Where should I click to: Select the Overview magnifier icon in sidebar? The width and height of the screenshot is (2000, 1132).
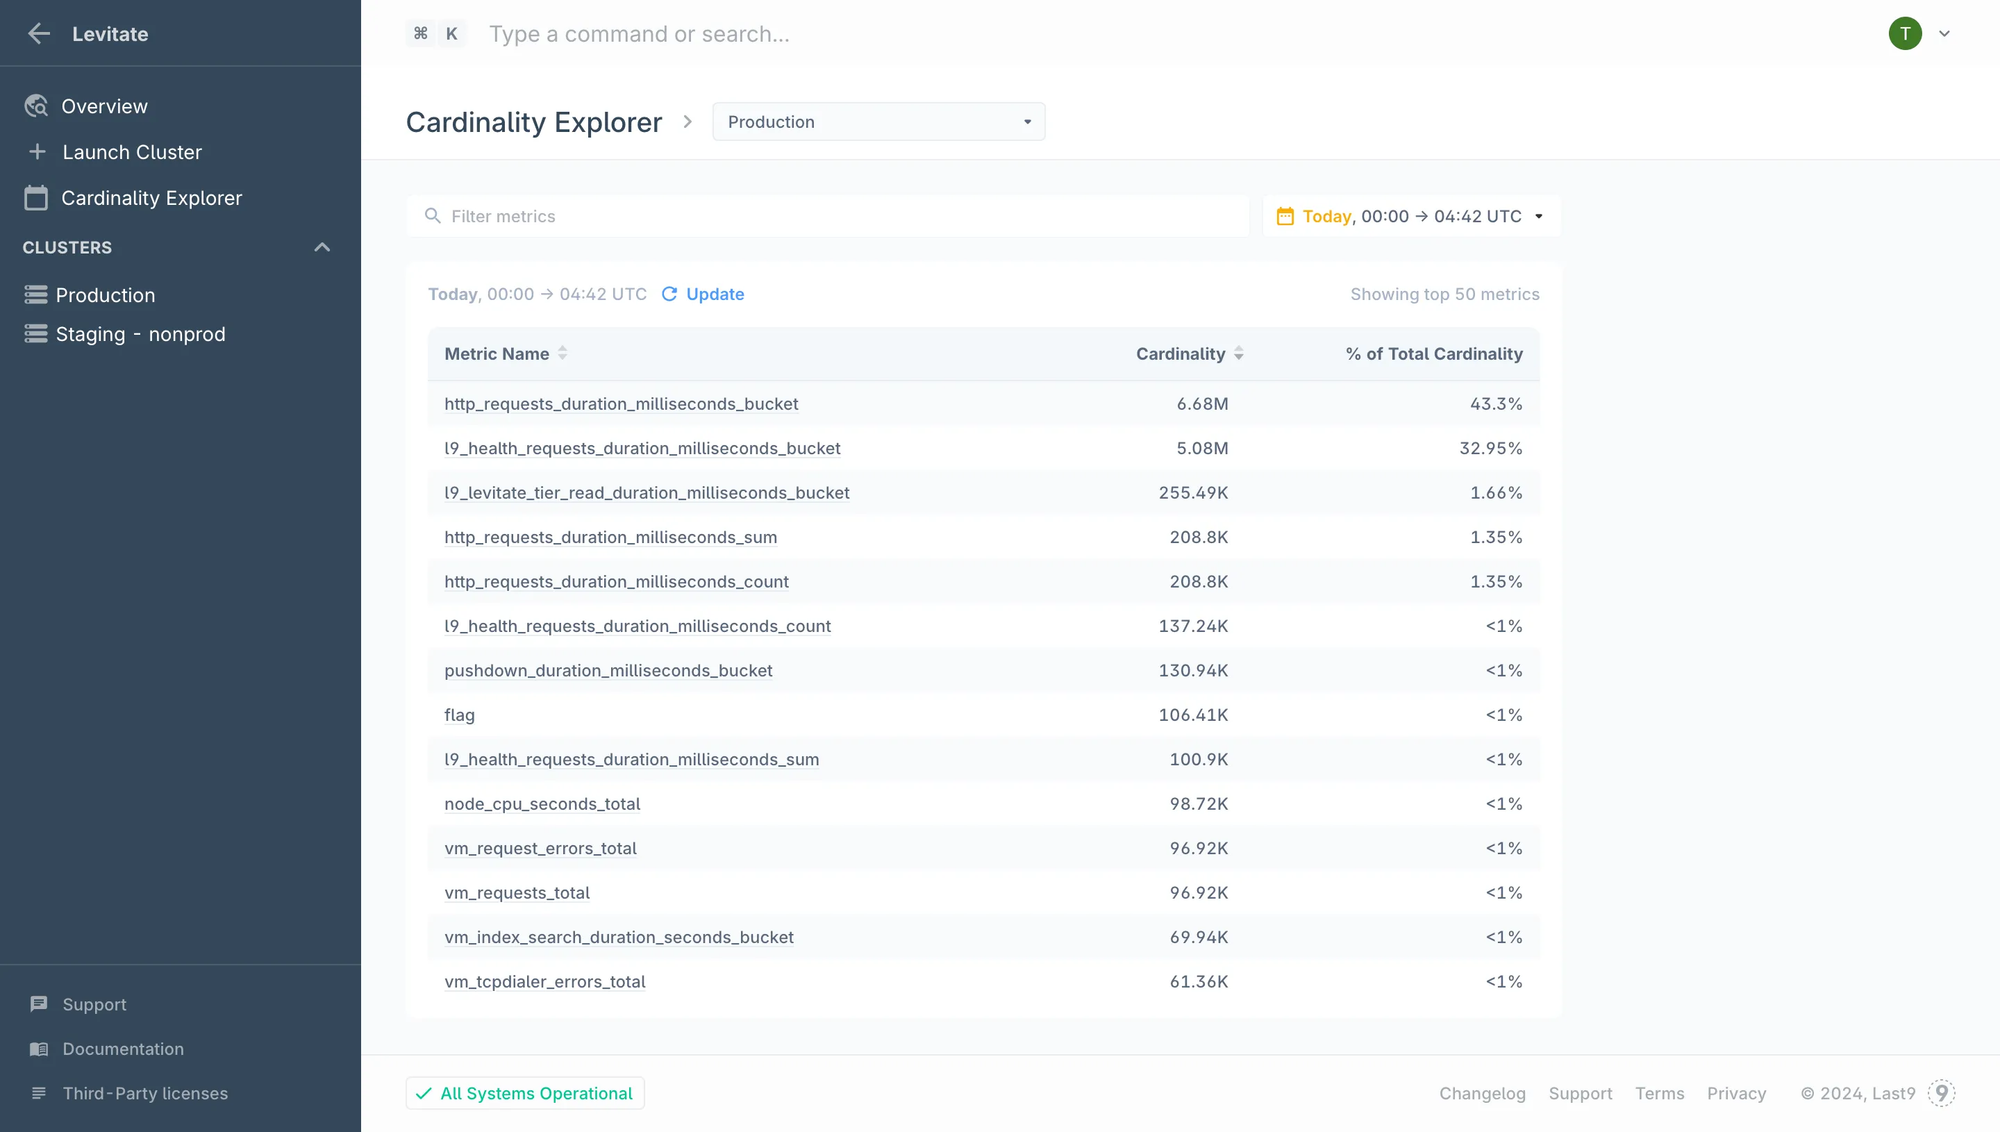36,105
